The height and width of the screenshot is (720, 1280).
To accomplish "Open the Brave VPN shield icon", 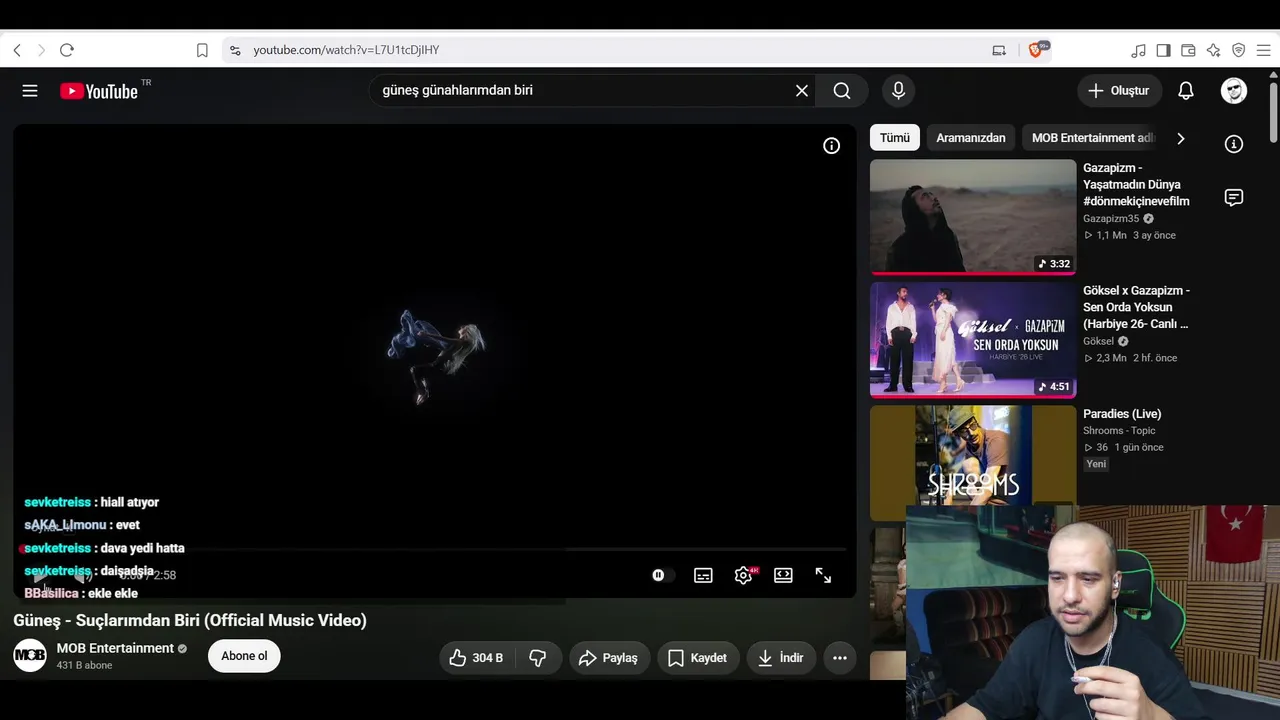I will pos(1238,50).
